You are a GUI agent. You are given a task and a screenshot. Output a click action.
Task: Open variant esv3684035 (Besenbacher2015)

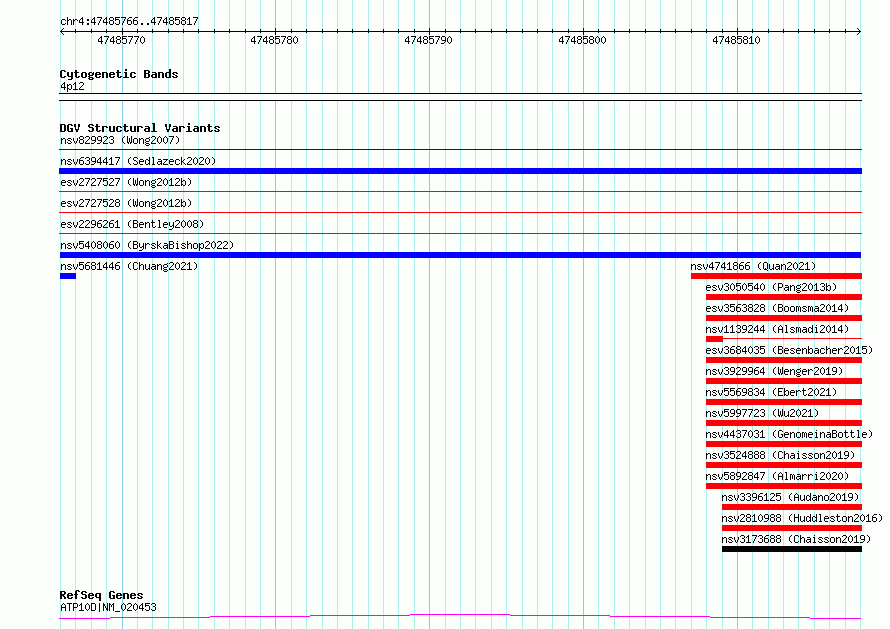pos(789,350)
